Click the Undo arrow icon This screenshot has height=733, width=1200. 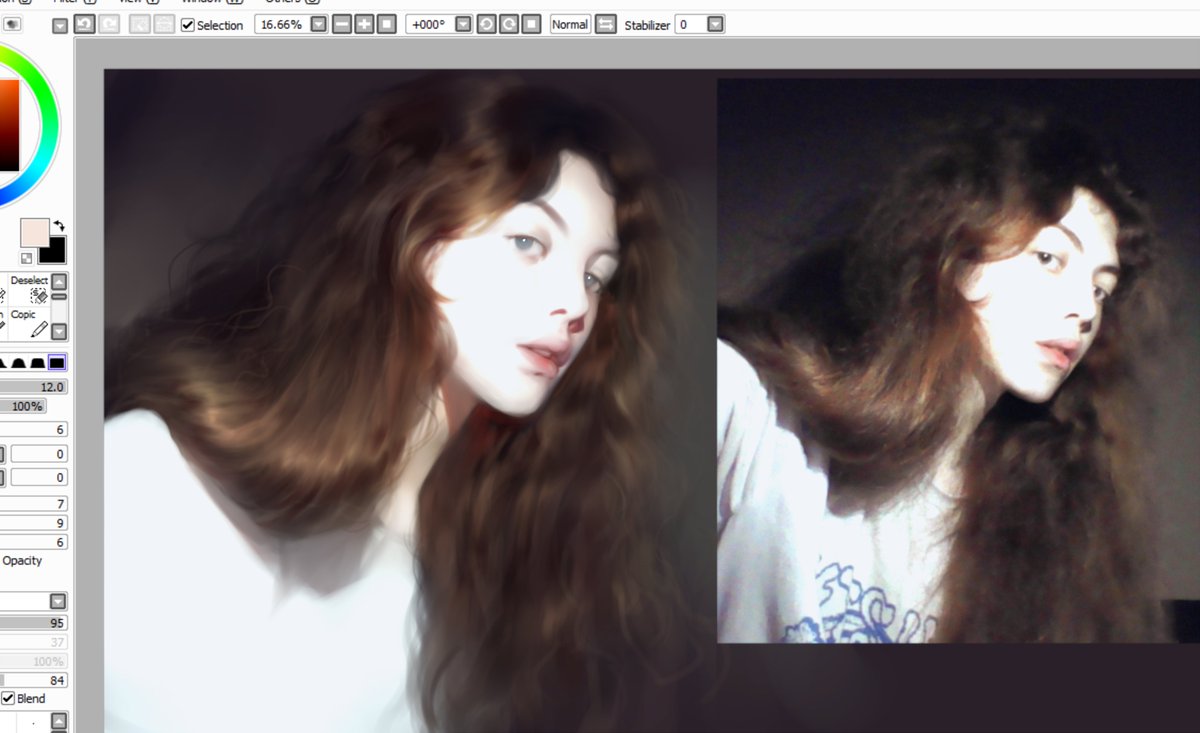pyautogui.click(x=85, y=25)
